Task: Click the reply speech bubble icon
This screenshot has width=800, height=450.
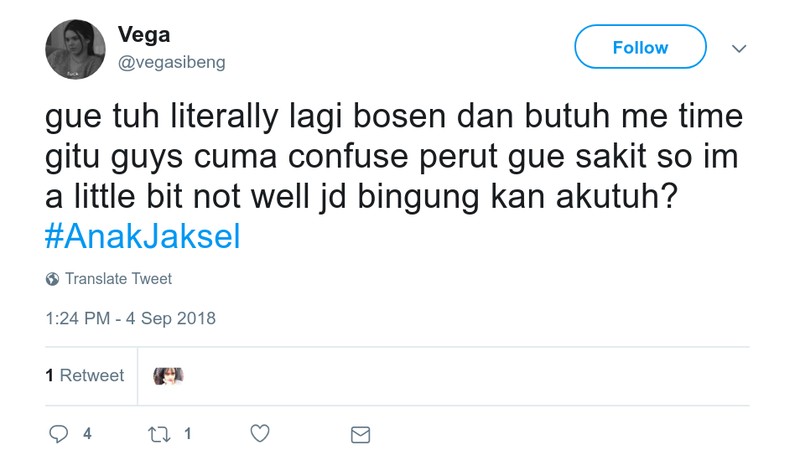Action: (x=59, y=434)
